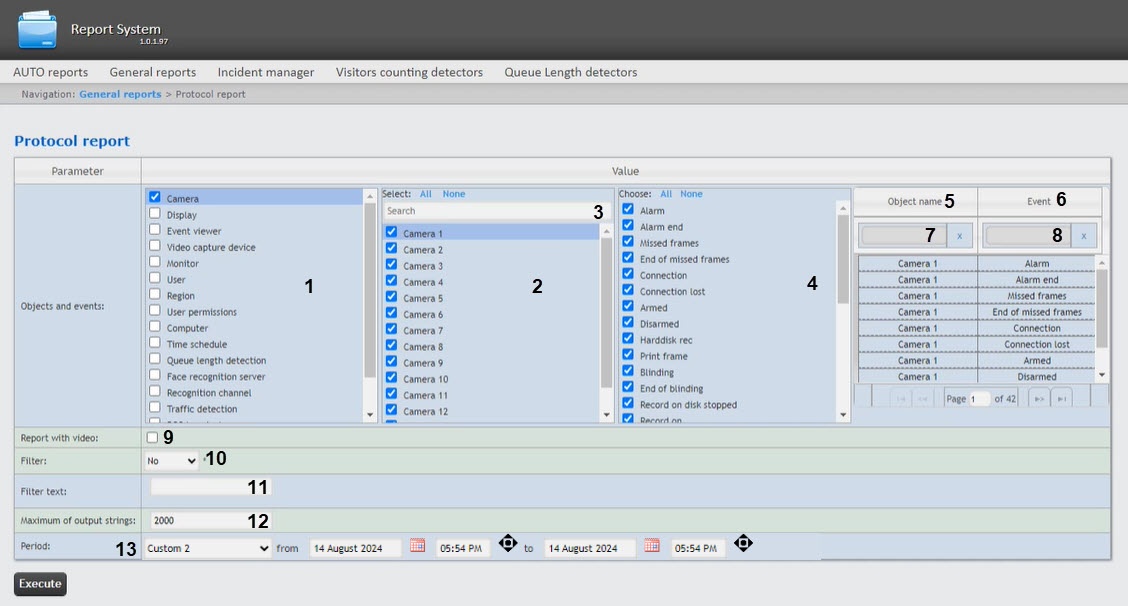Open the calendar picker for the to date
Viewport: 1128px width, 606px height.
coord(652,546)
